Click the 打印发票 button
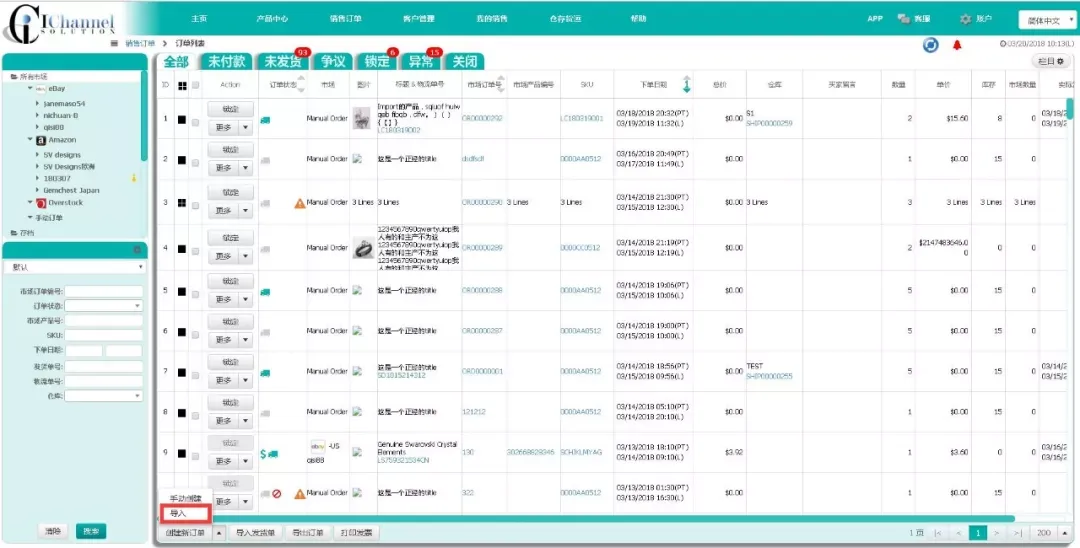This screenshot has width=1080, height=548. click(x=355, y=532)
